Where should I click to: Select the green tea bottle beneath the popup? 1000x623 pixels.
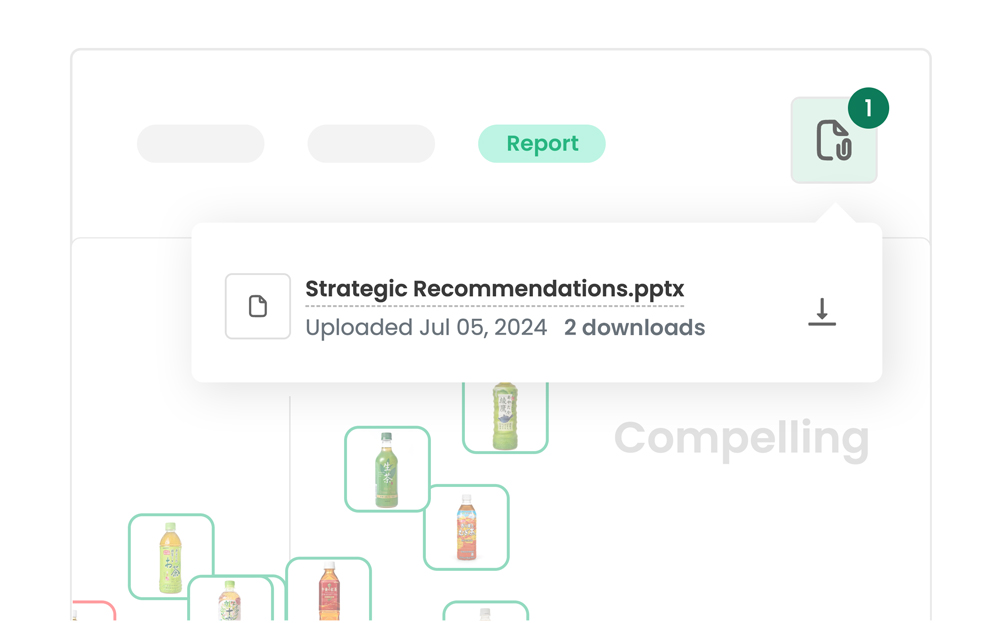coord(505,415)
